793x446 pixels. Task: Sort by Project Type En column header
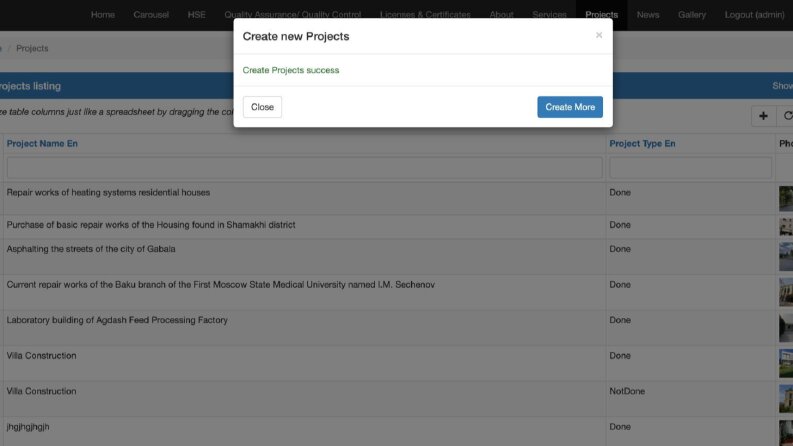pyautogui.click(x=642, y=144)
